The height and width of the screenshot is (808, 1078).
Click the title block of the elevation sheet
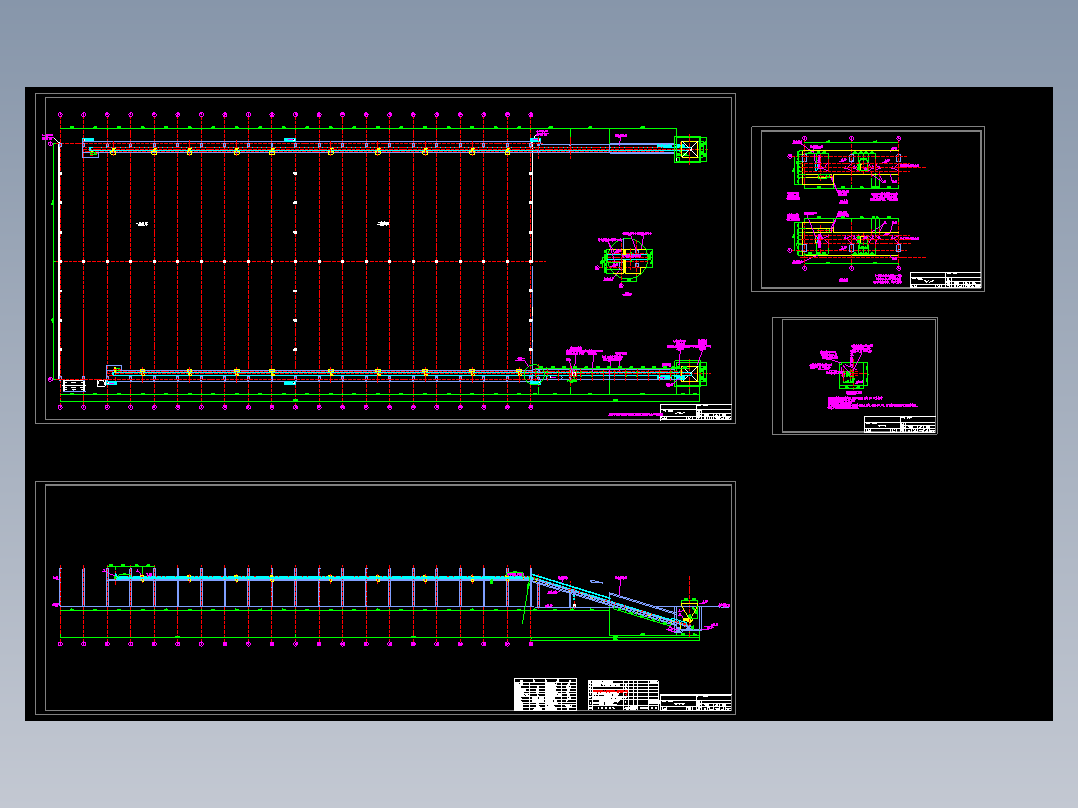(696, 703)
